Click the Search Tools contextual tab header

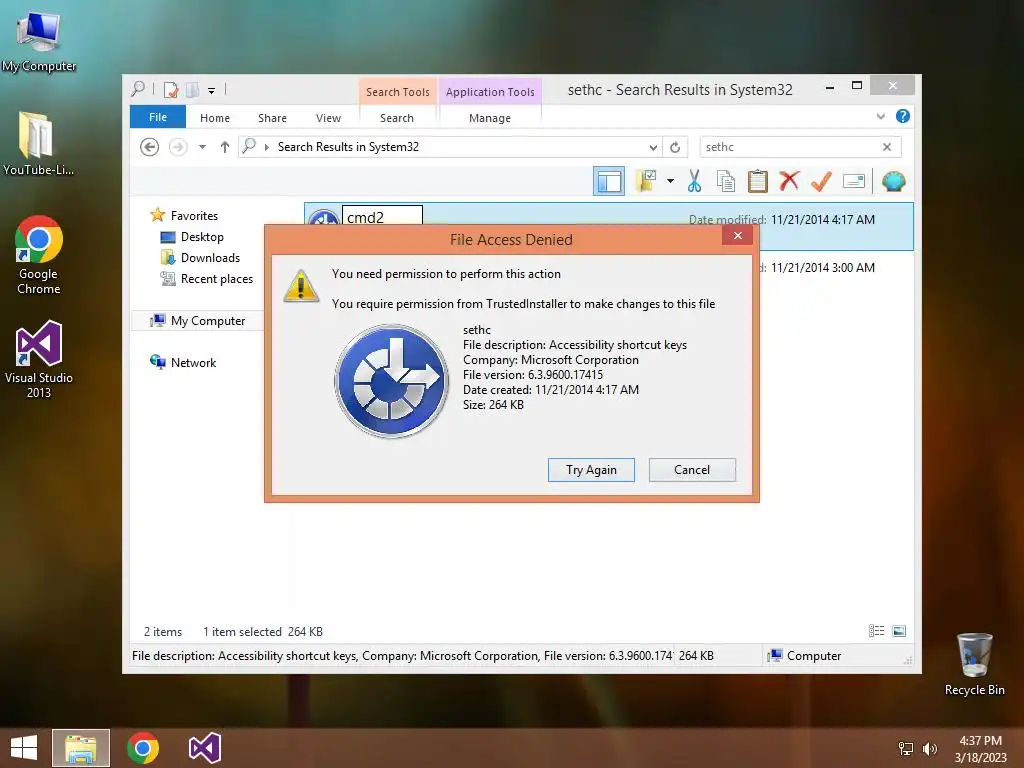397,92
